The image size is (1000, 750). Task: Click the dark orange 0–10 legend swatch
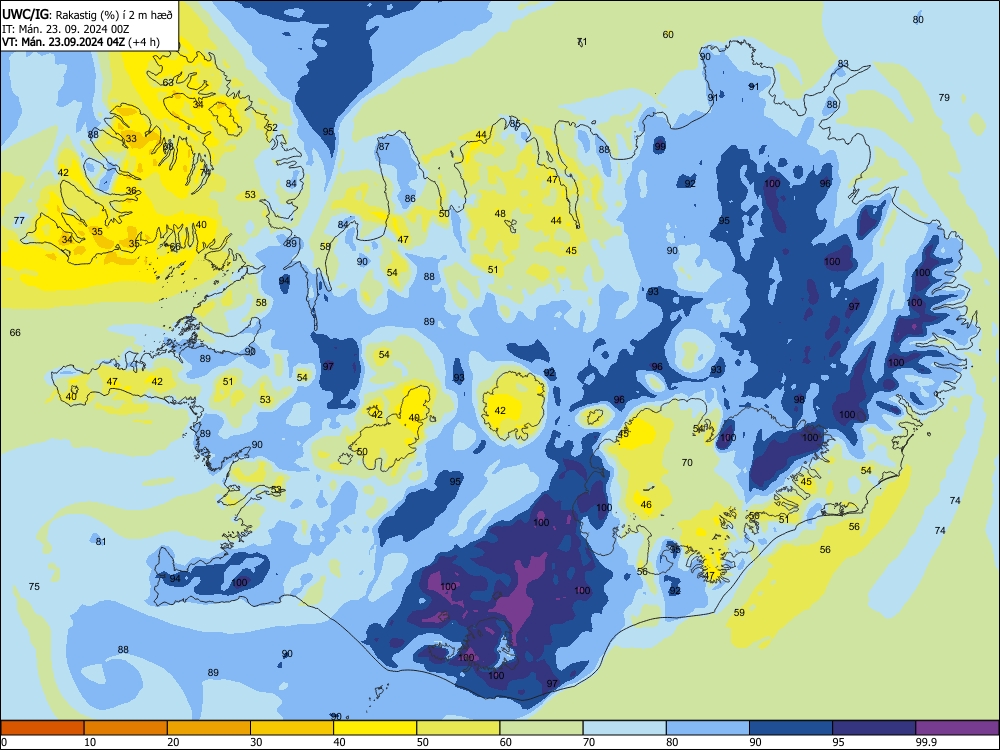(x=42, y=728)
